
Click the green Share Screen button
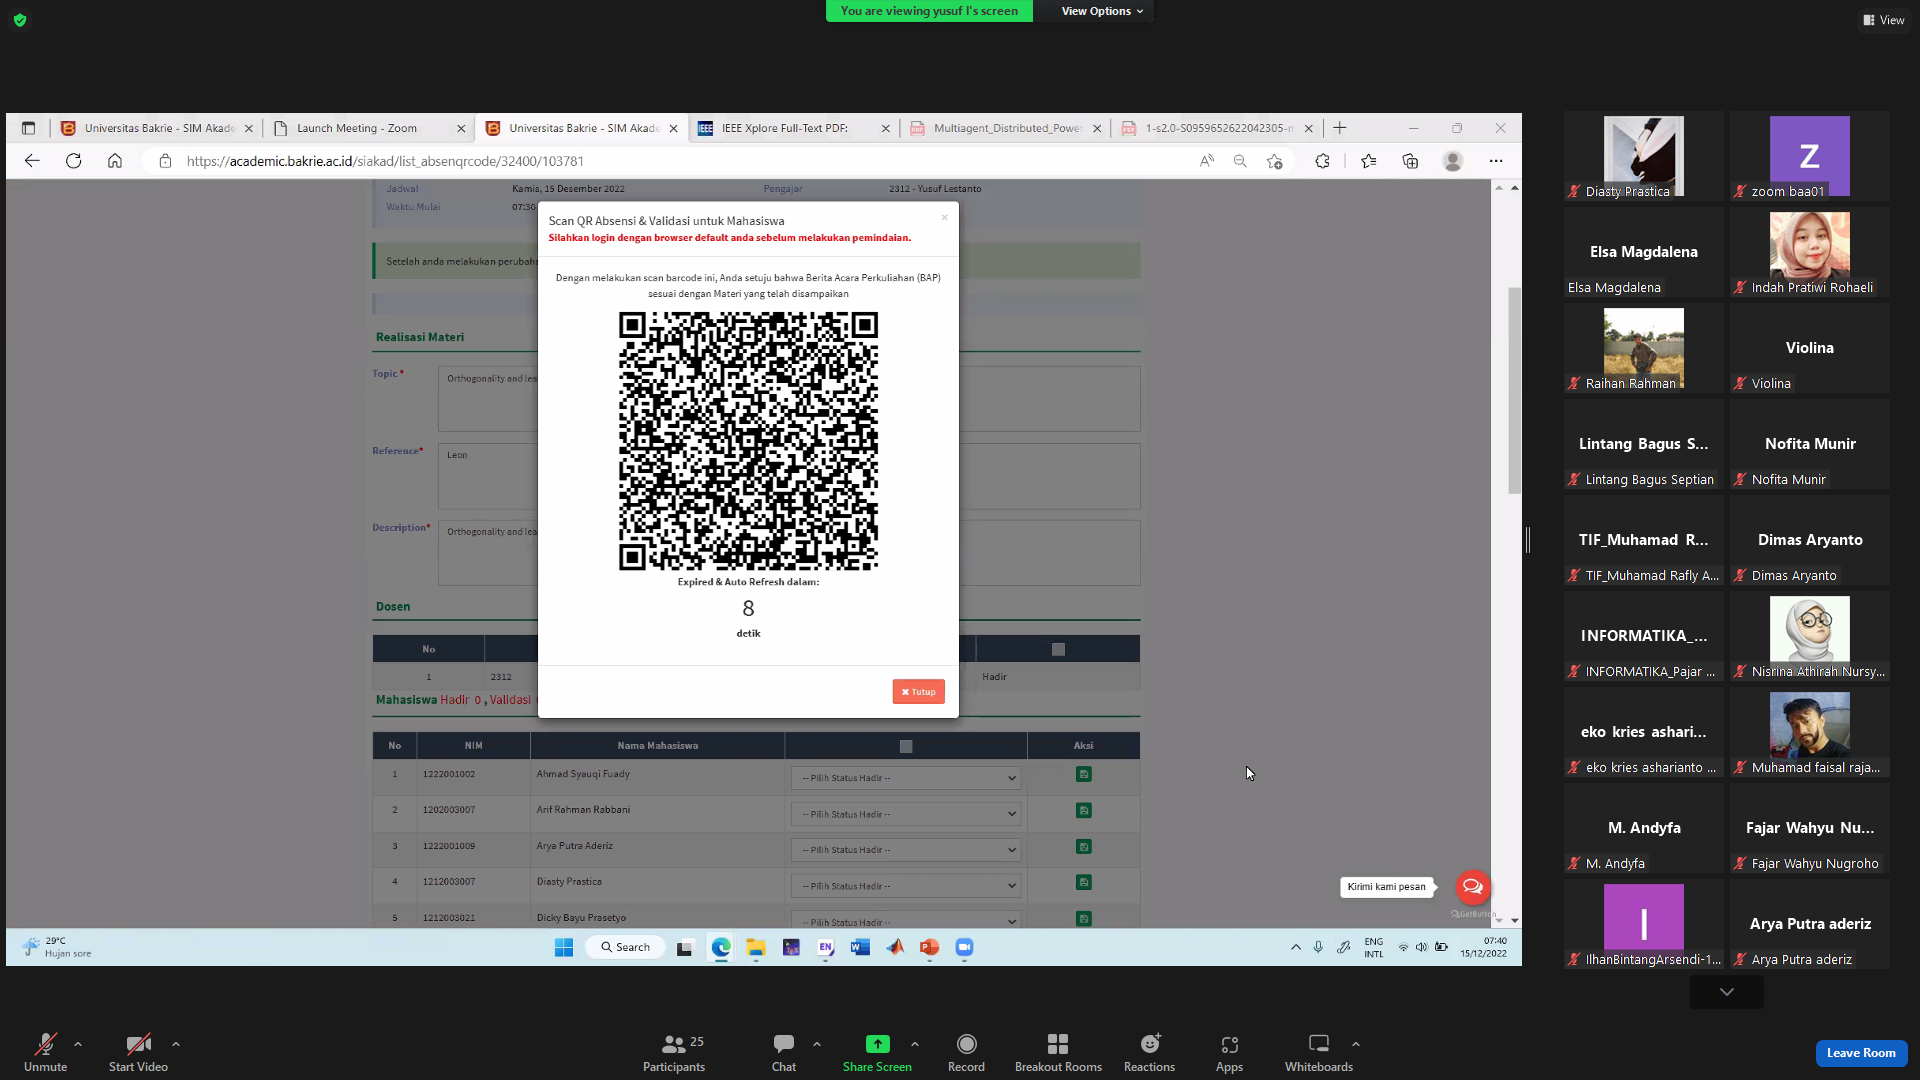[877, 1052]
